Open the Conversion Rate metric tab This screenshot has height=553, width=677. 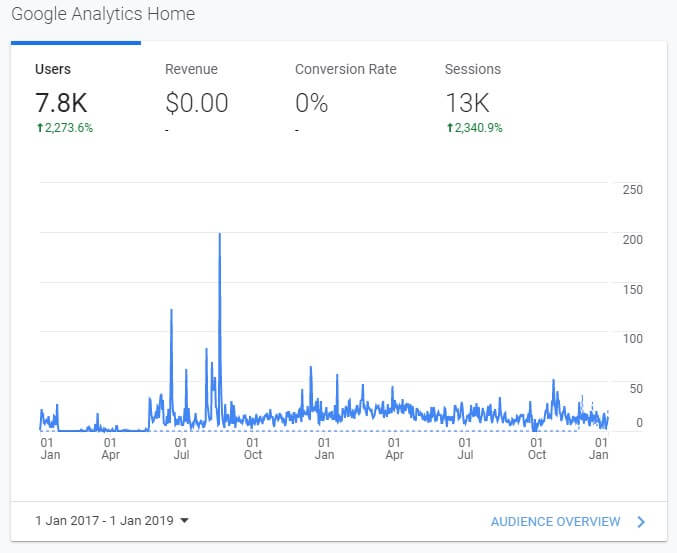[x=345, y=70]
